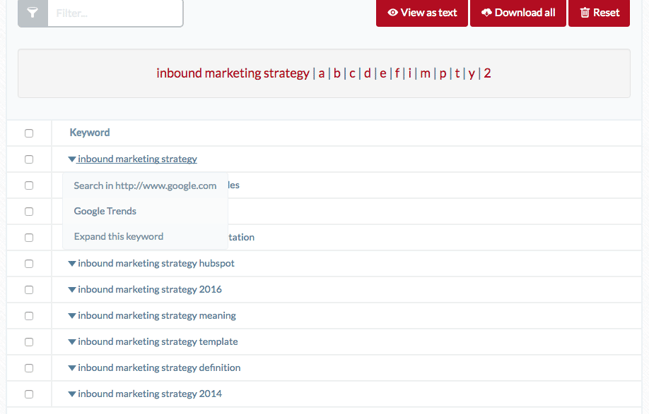Jump to letter 'e' suggestions
The width and height of the screenshot is (649, 414).
coord(383,73)
